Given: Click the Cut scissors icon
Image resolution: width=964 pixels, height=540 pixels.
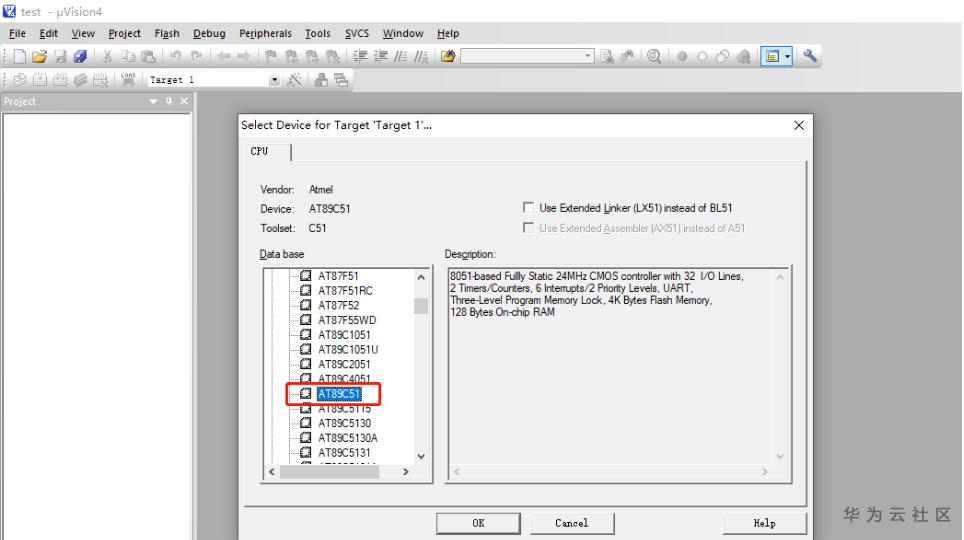Looking at the screenshot, I should pyautogui.click(x=108, y=57).
